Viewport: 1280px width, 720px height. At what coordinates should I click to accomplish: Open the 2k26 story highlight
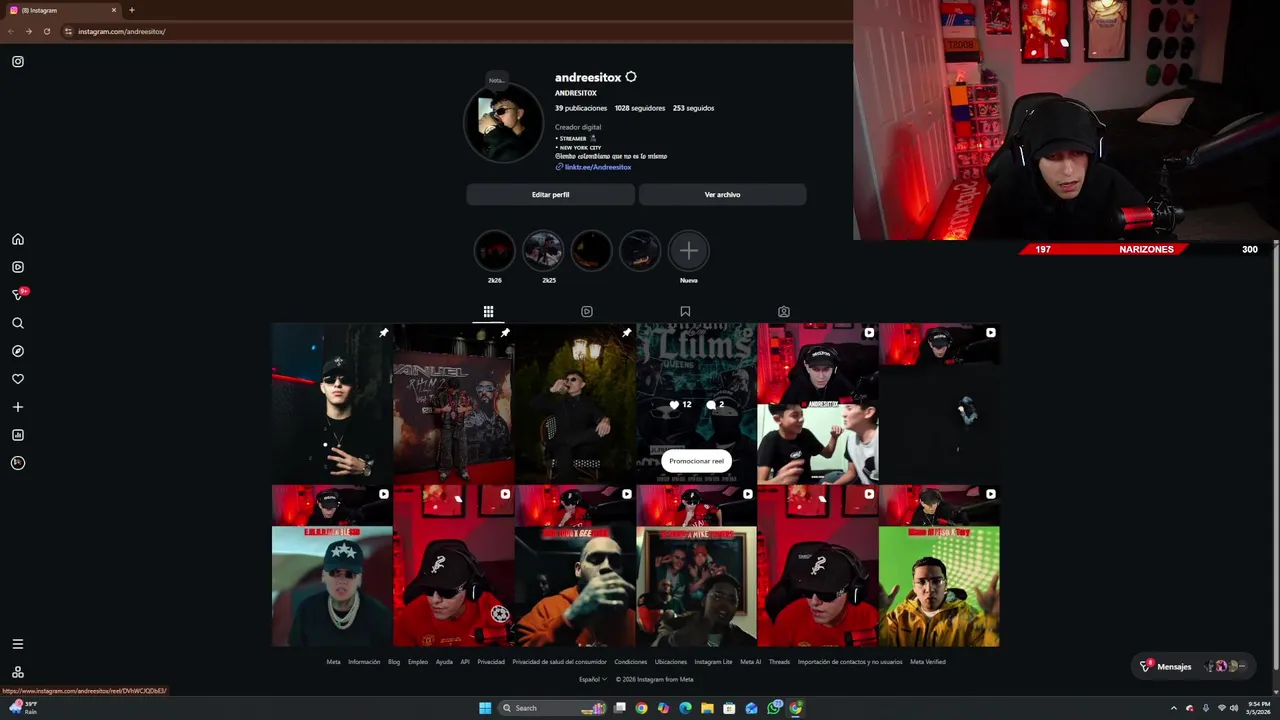click(494, 251)
